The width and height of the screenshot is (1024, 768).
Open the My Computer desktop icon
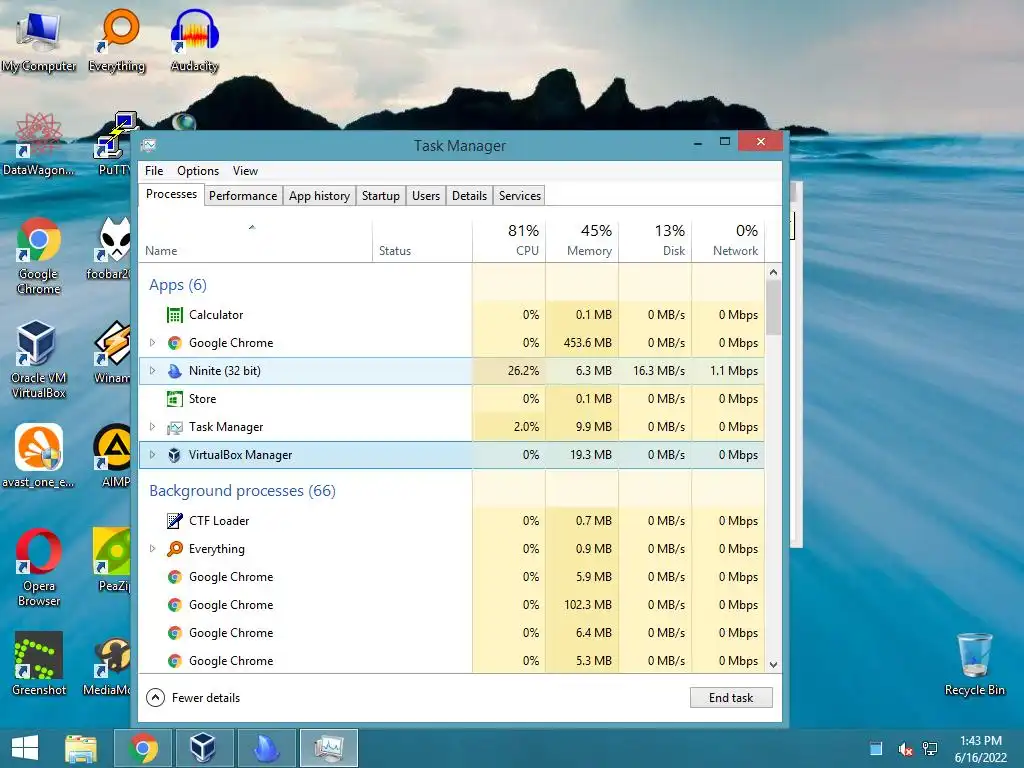39,40
